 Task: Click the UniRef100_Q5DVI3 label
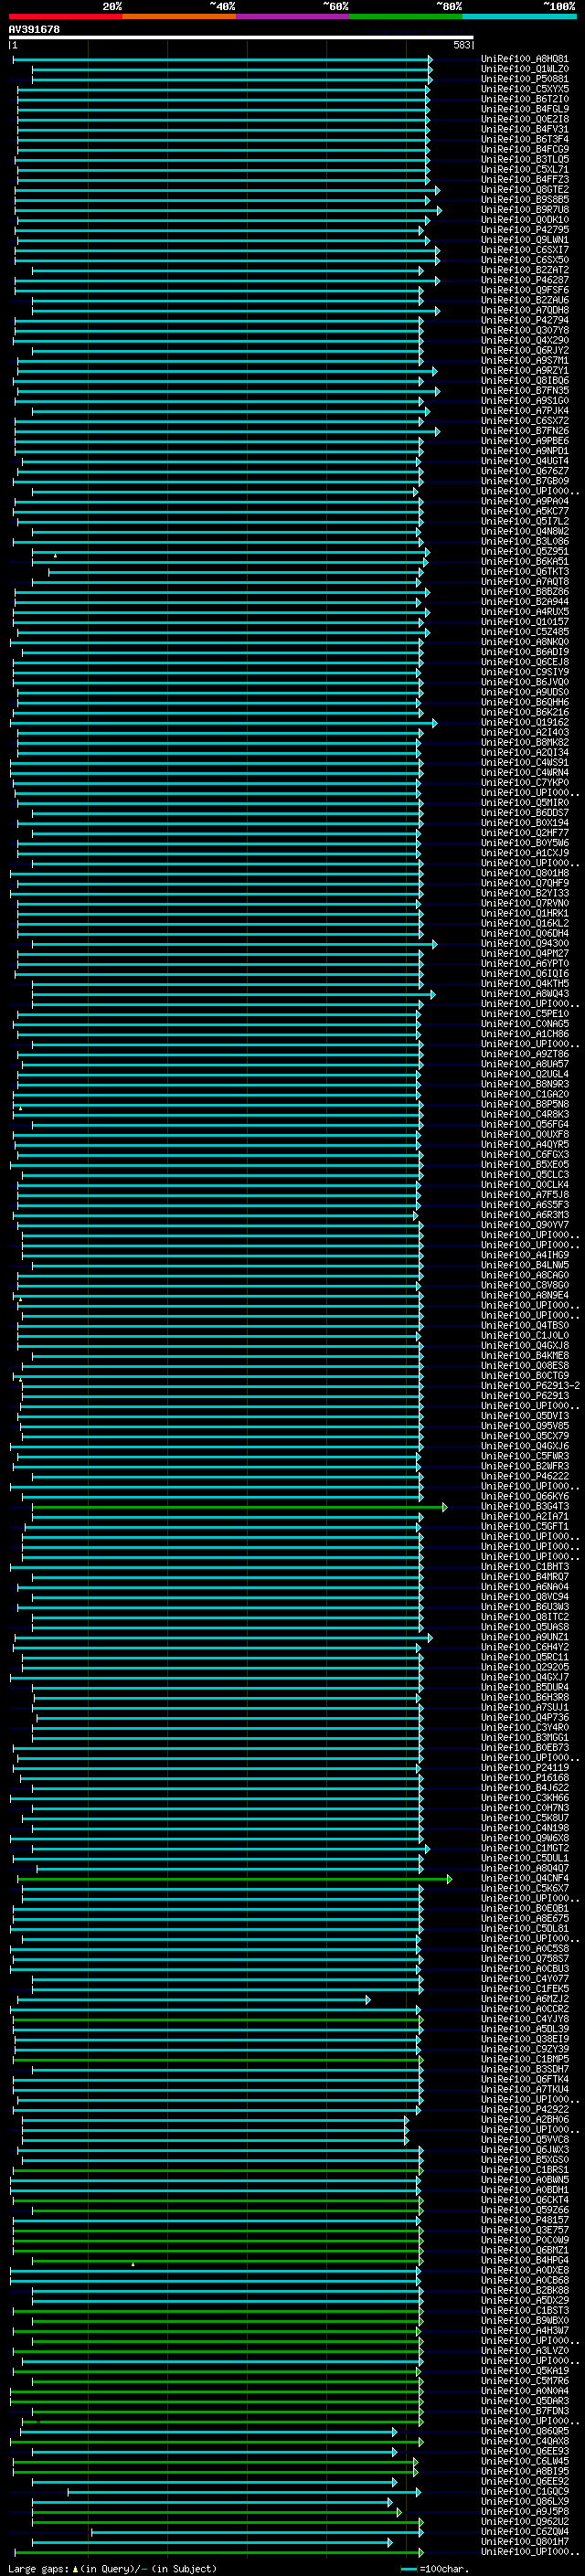tap(524, 1416)
